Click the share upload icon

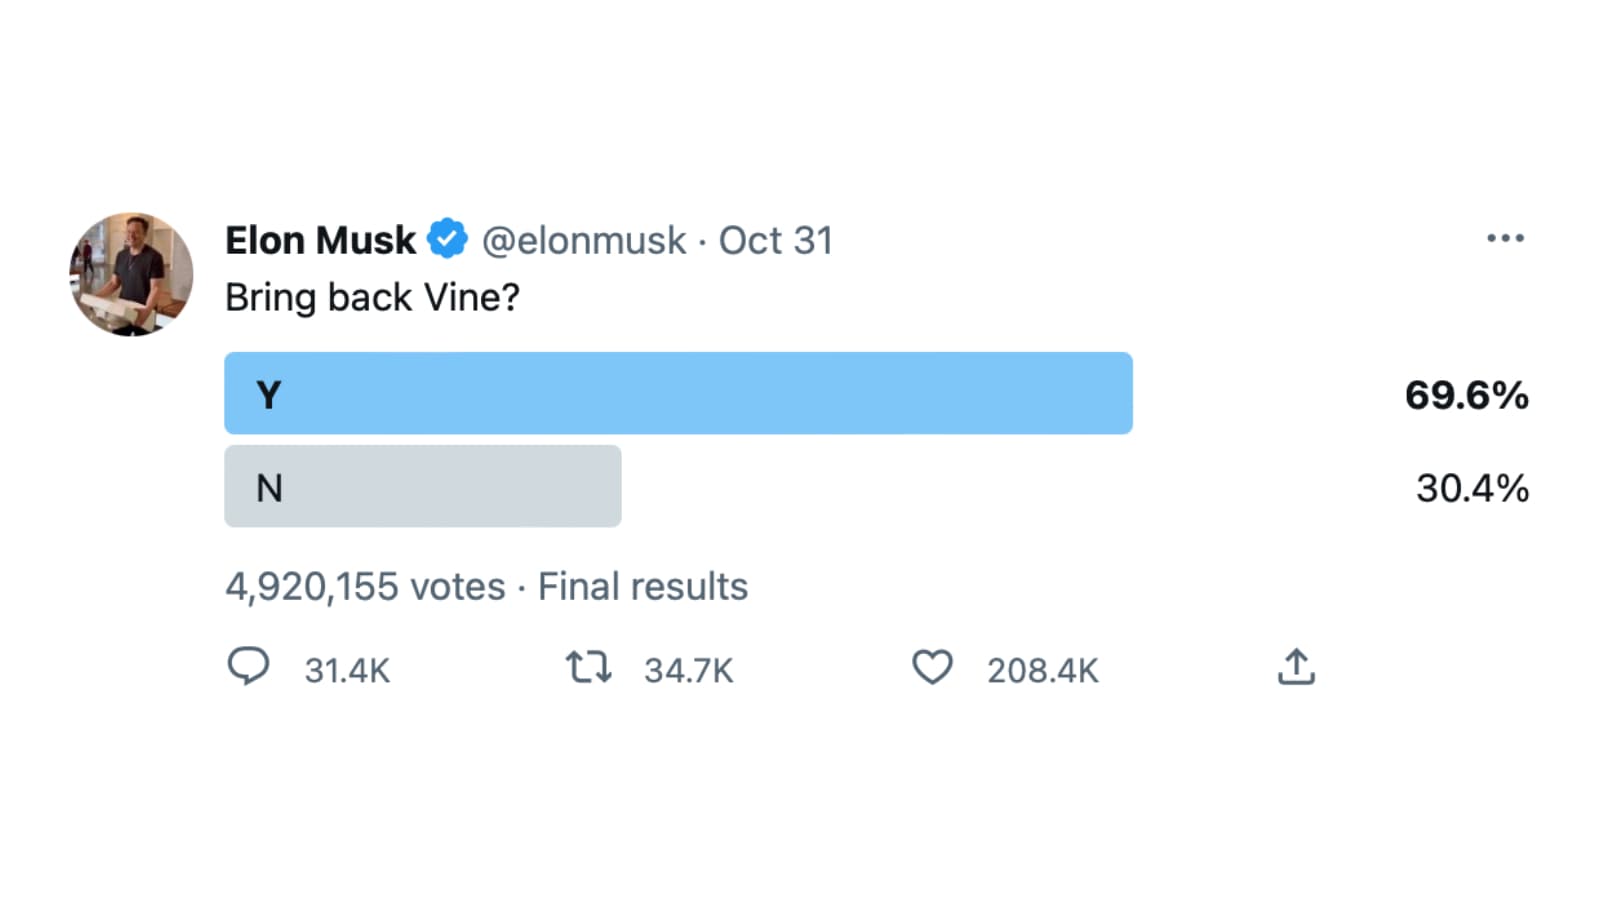tap(1296, 667)
